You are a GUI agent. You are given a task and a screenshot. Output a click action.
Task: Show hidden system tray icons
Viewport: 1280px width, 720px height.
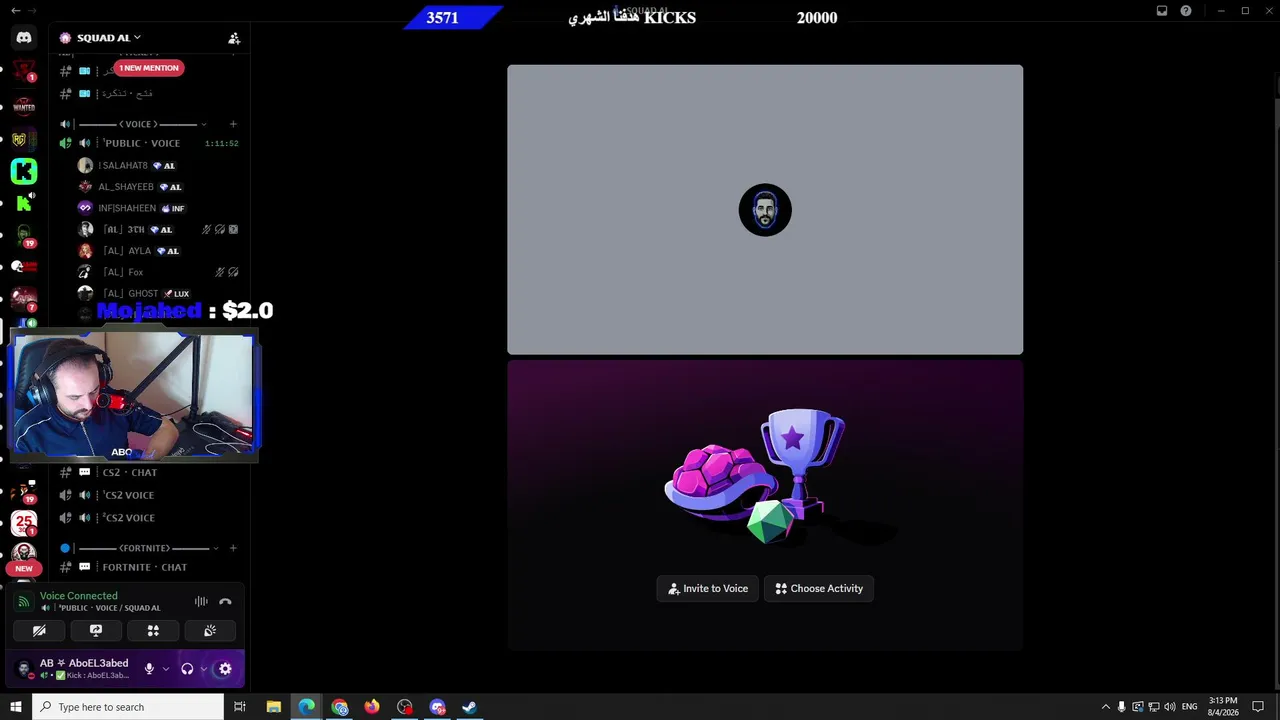1105,707
